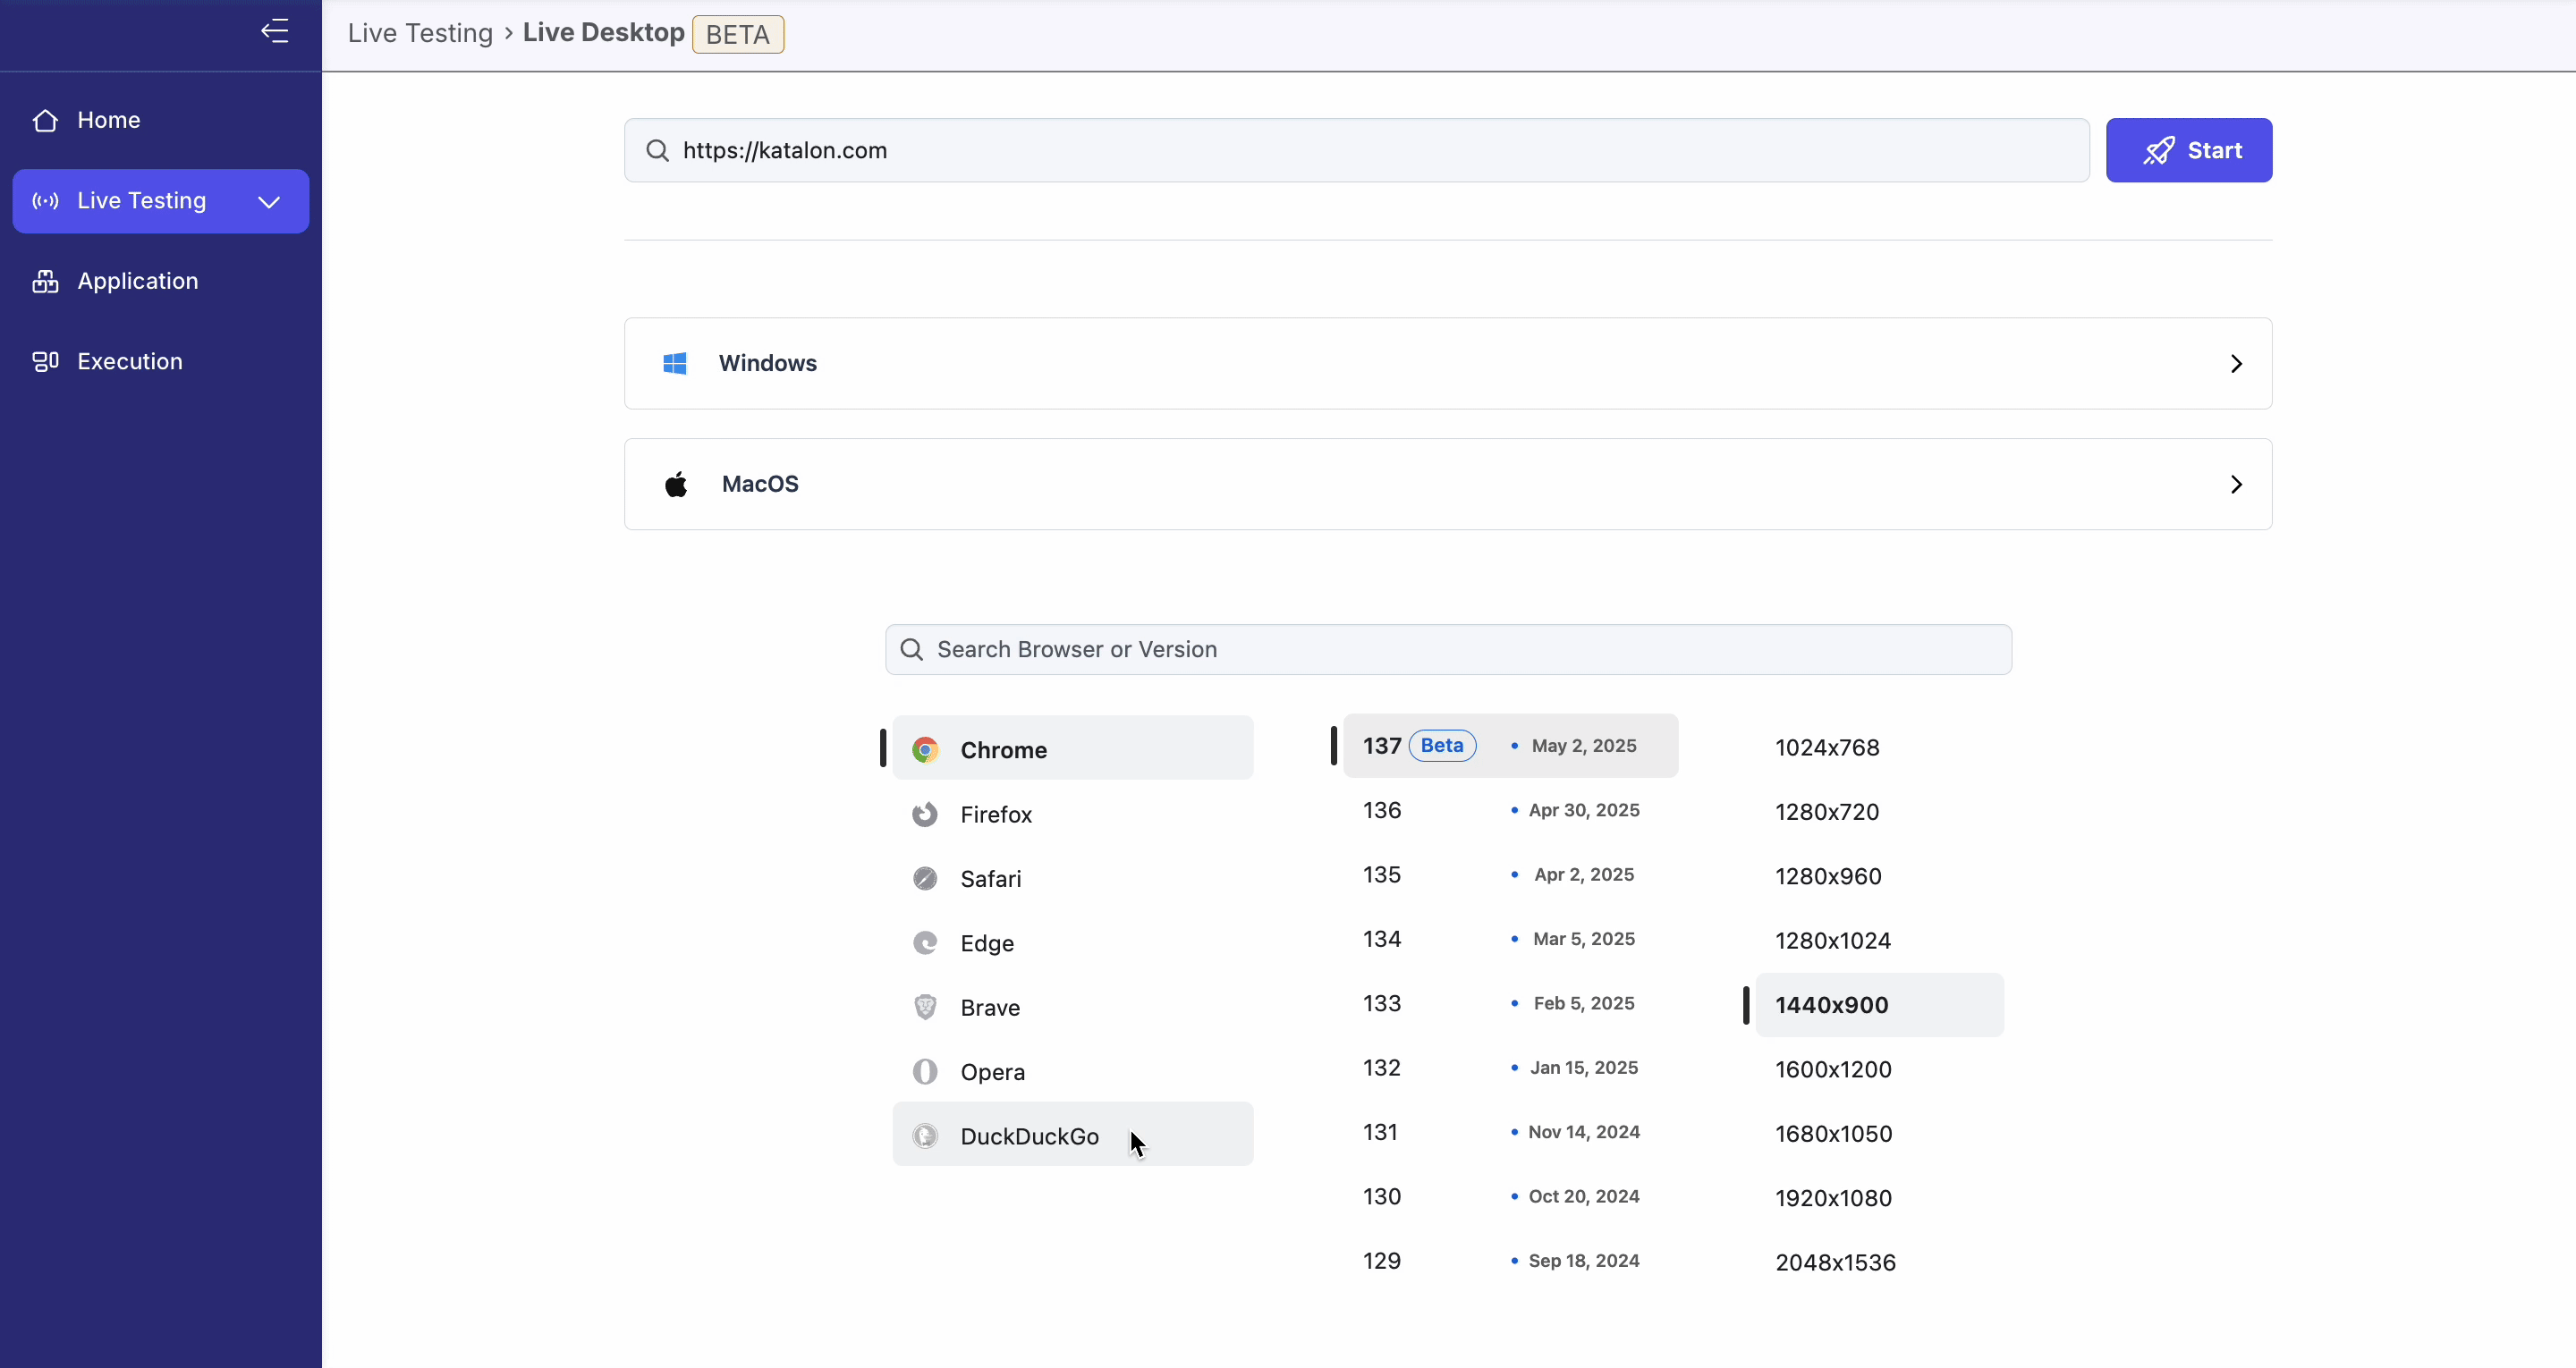Viewport: 2576px width, 1368px height.
Task: Click the Windows logo icon
Action: (675, 363)
